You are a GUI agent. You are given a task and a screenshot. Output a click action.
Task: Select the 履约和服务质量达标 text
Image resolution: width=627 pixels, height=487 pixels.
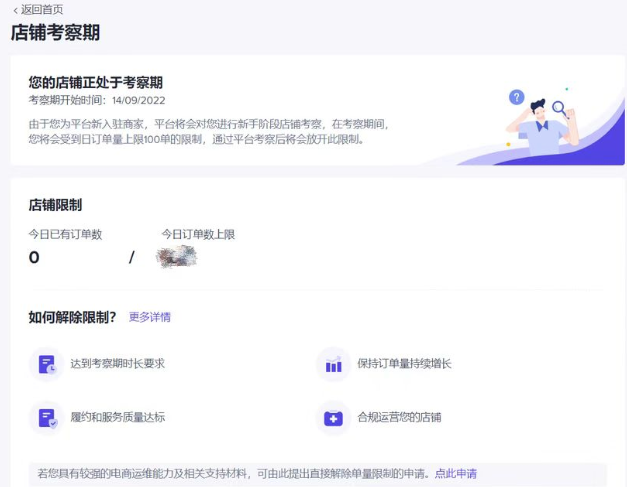pos(117,417)
